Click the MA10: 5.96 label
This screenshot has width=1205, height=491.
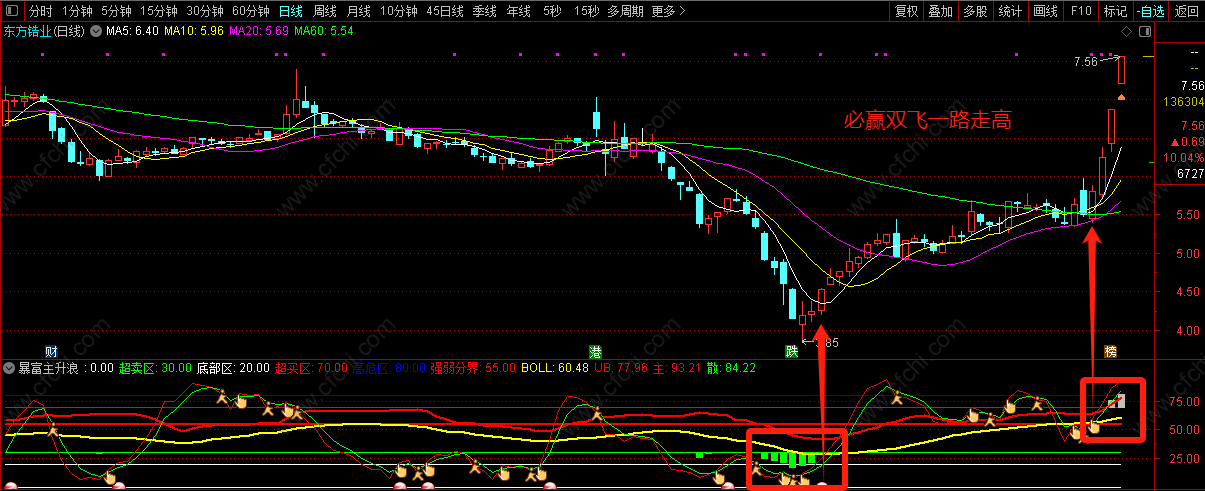coord(194,32)
